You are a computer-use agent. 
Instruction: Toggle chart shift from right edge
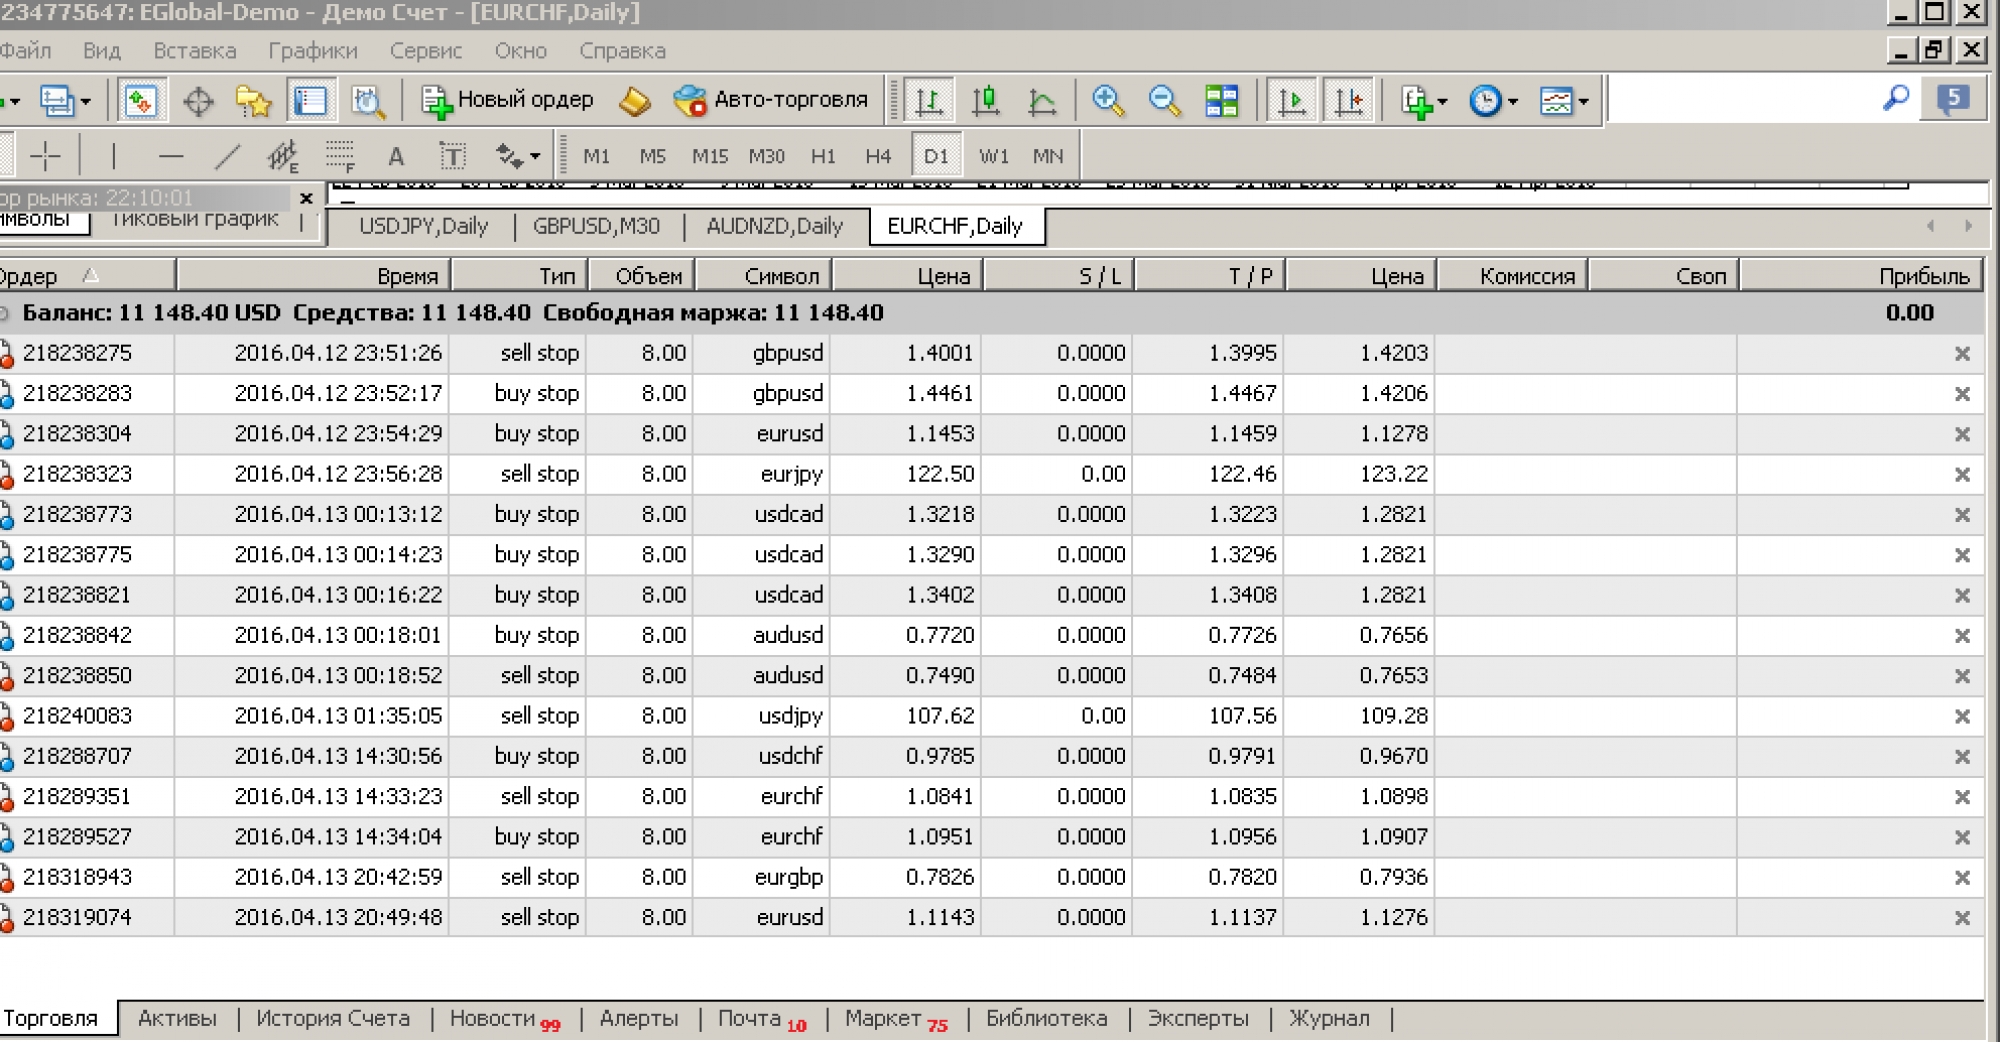click(1349, 101)
